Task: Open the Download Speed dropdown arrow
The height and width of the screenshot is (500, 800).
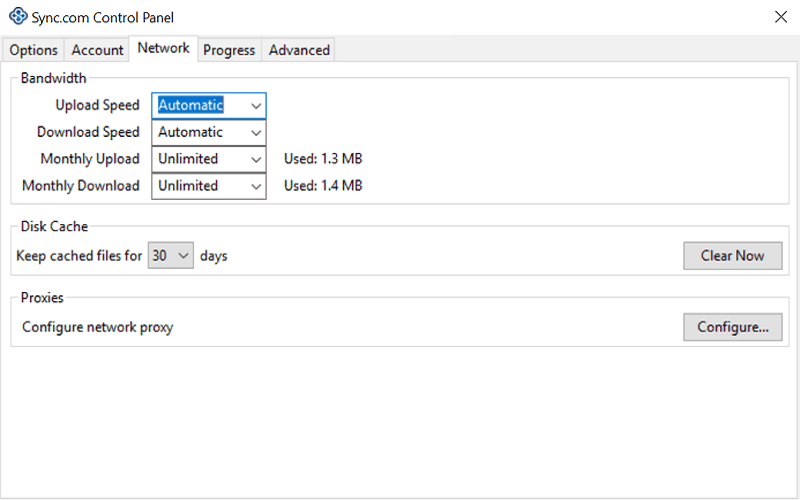Action: pos(256,133)
